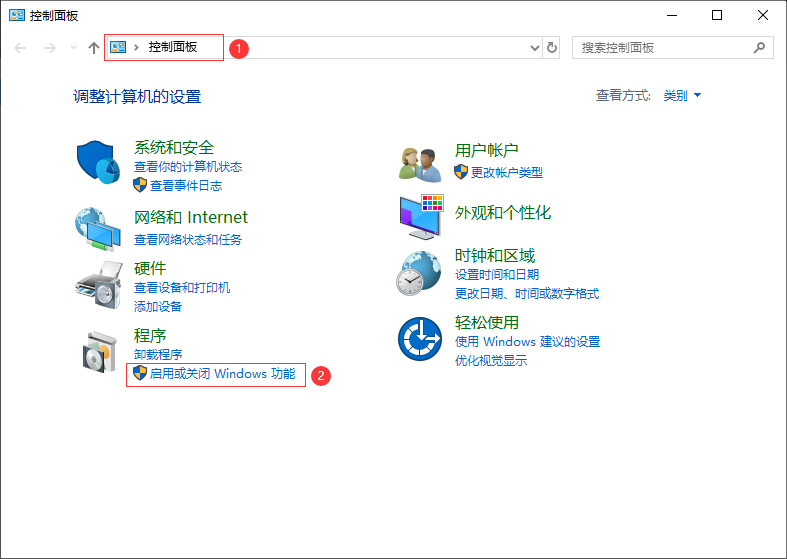Expand the chevron before 控制面板 in address bar
The height and width of the screenshot is (559, 787).
pyautogui.click(x=136, y=48)
